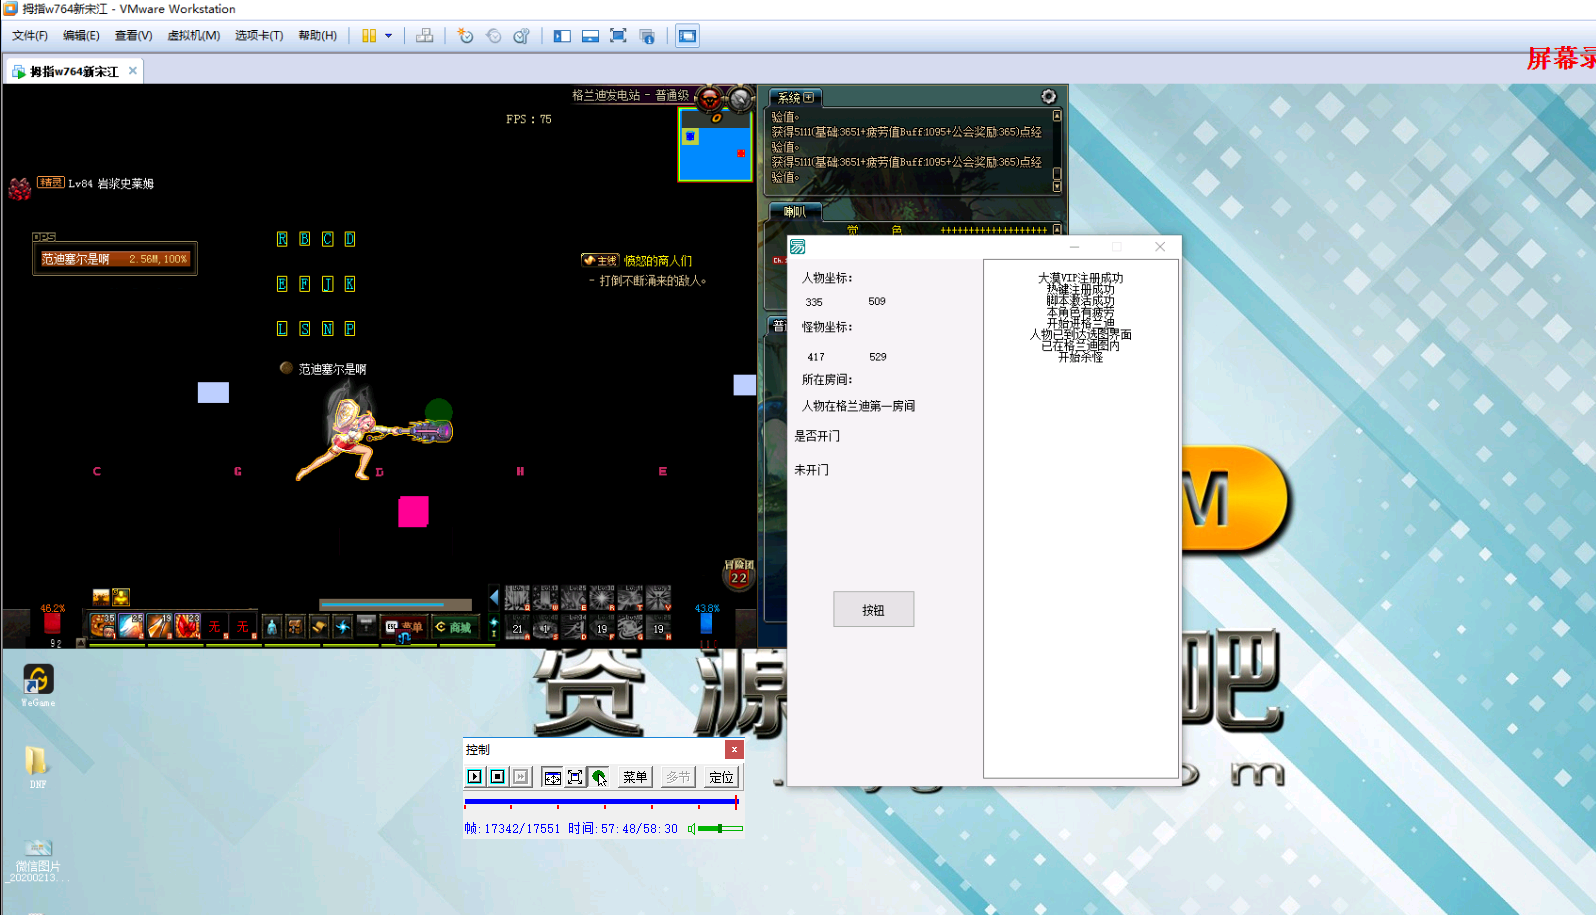The image size is (1596, 915).
Task: Click the stop button in 控制 panel
Action: coord(498,777)
